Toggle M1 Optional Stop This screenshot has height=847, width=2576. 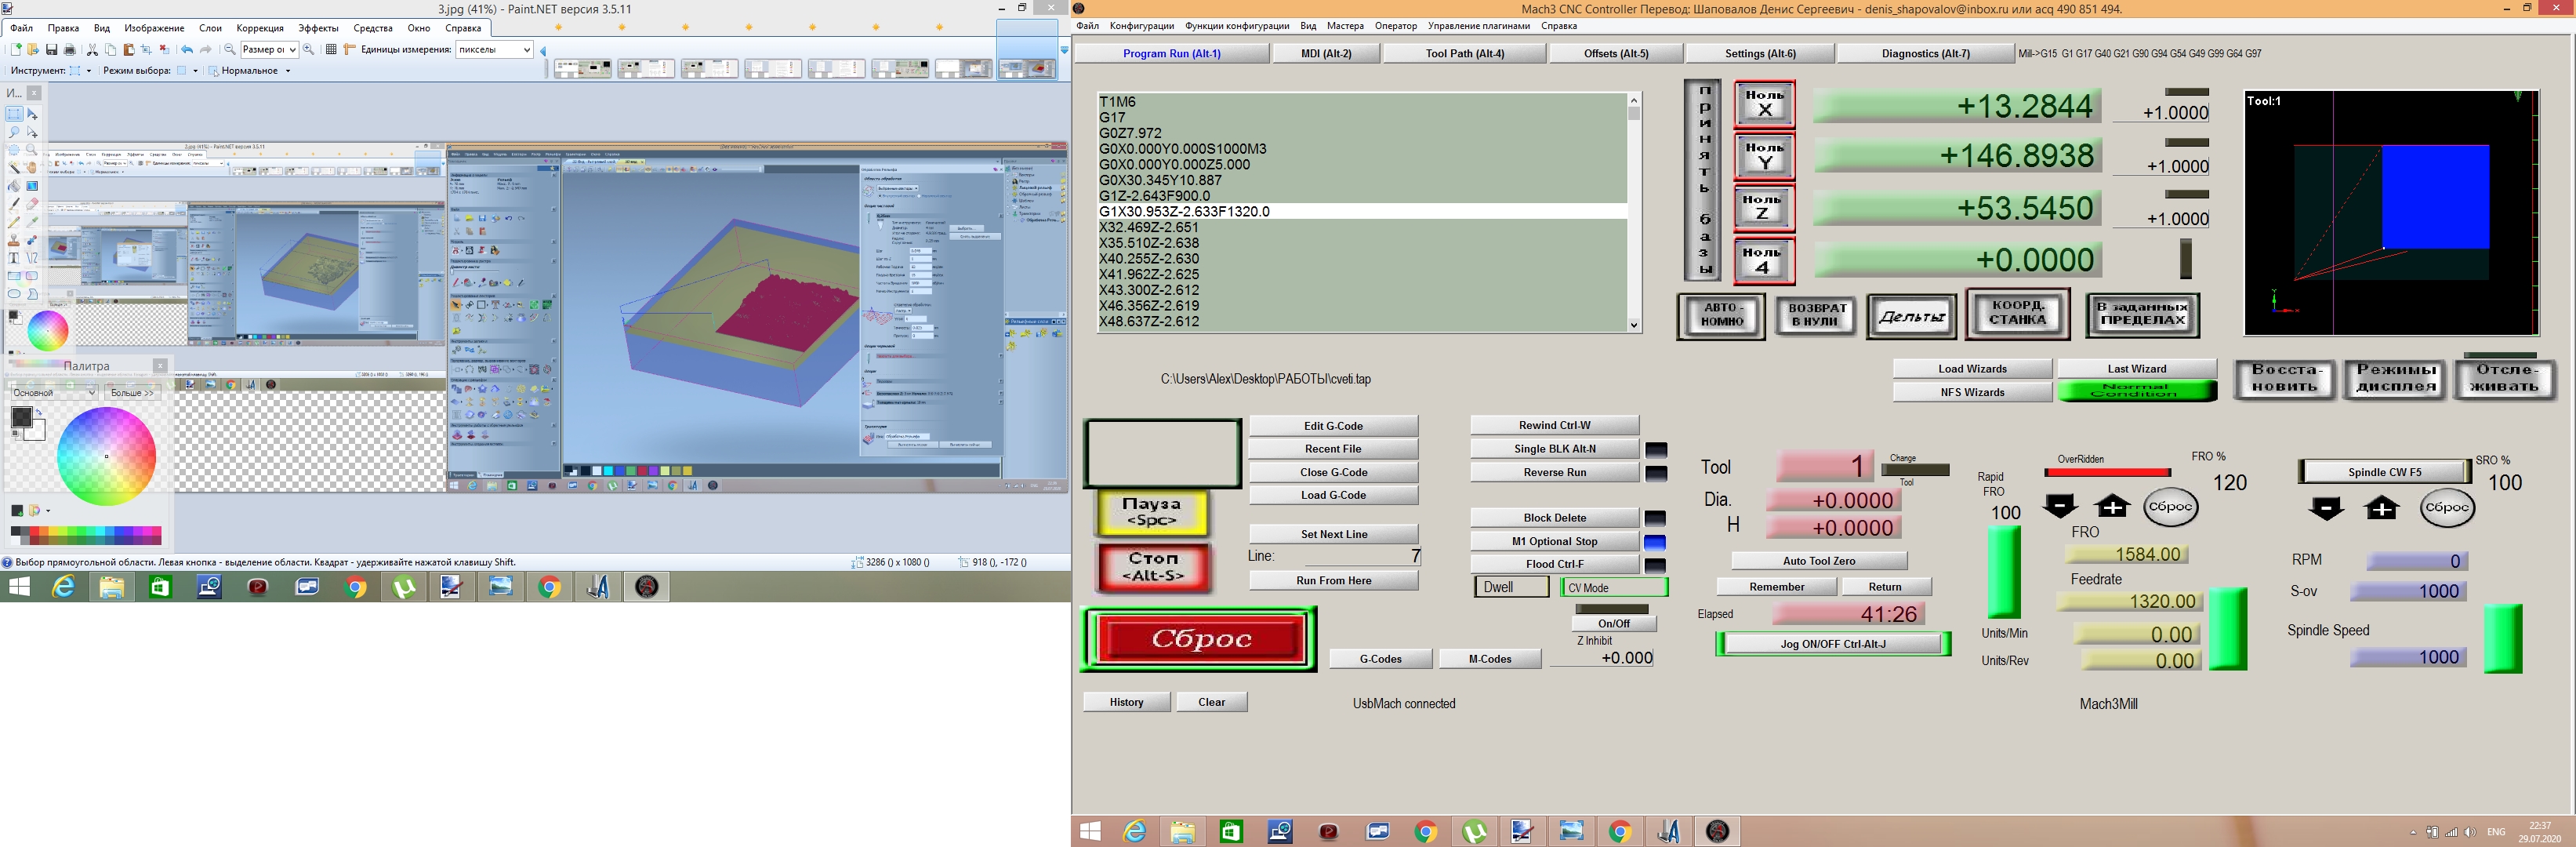tap(1554, 541)
